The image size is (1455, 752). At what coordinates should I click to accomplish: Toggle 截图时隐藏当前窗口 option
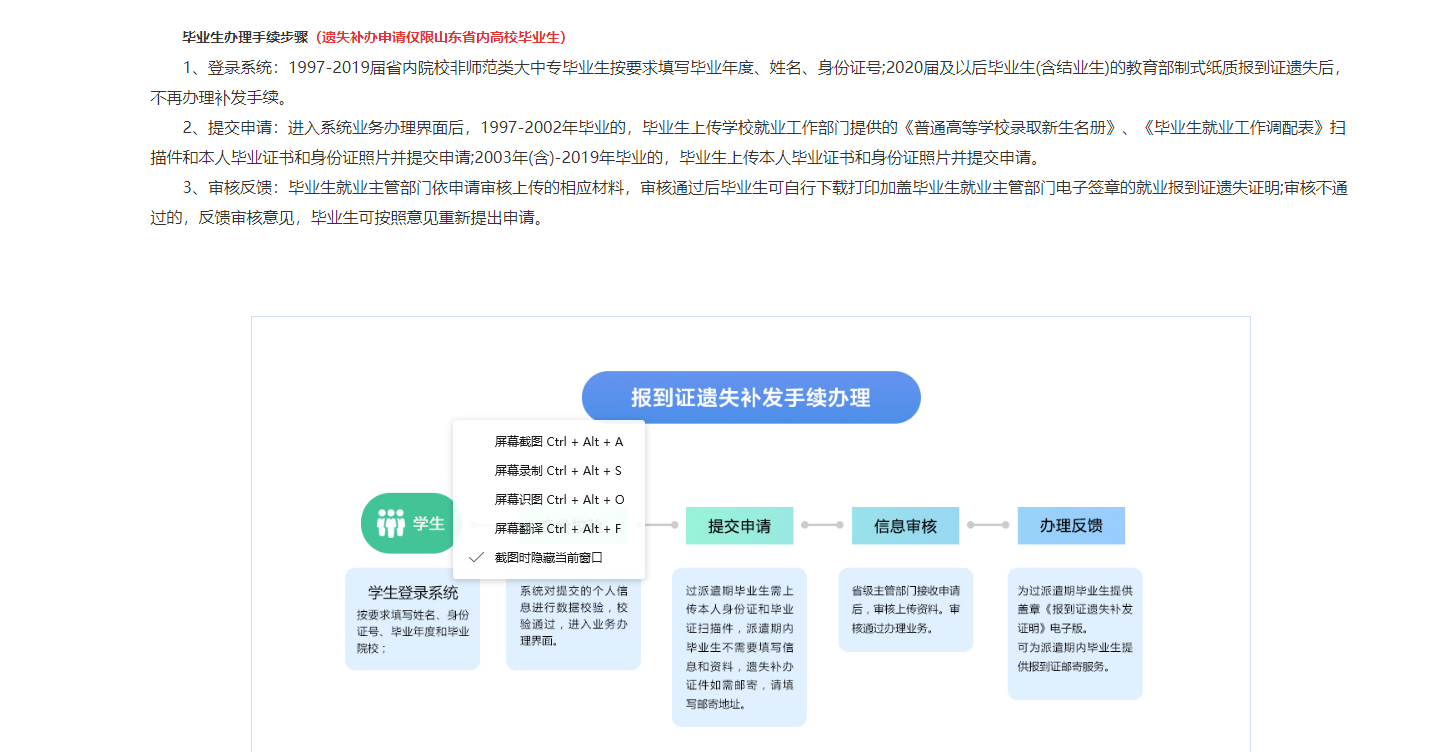549,557
